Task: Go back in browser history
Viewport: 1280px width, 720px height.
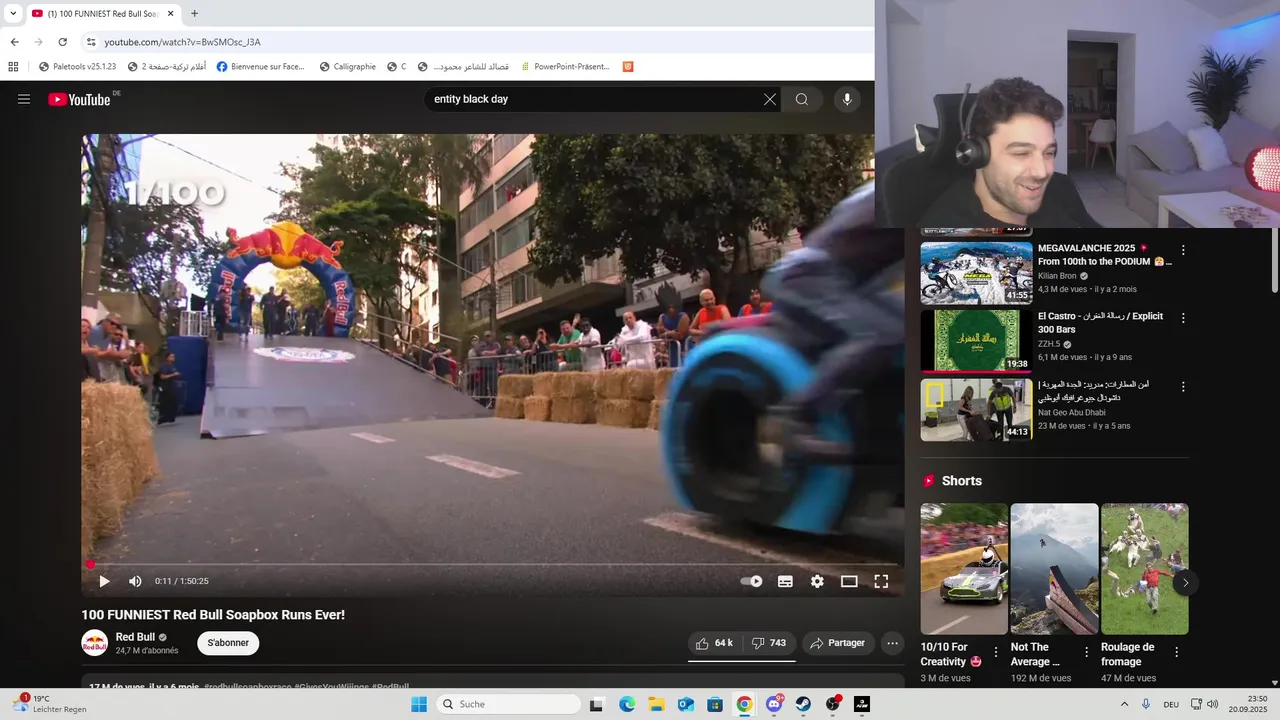Action: [14, 42]
